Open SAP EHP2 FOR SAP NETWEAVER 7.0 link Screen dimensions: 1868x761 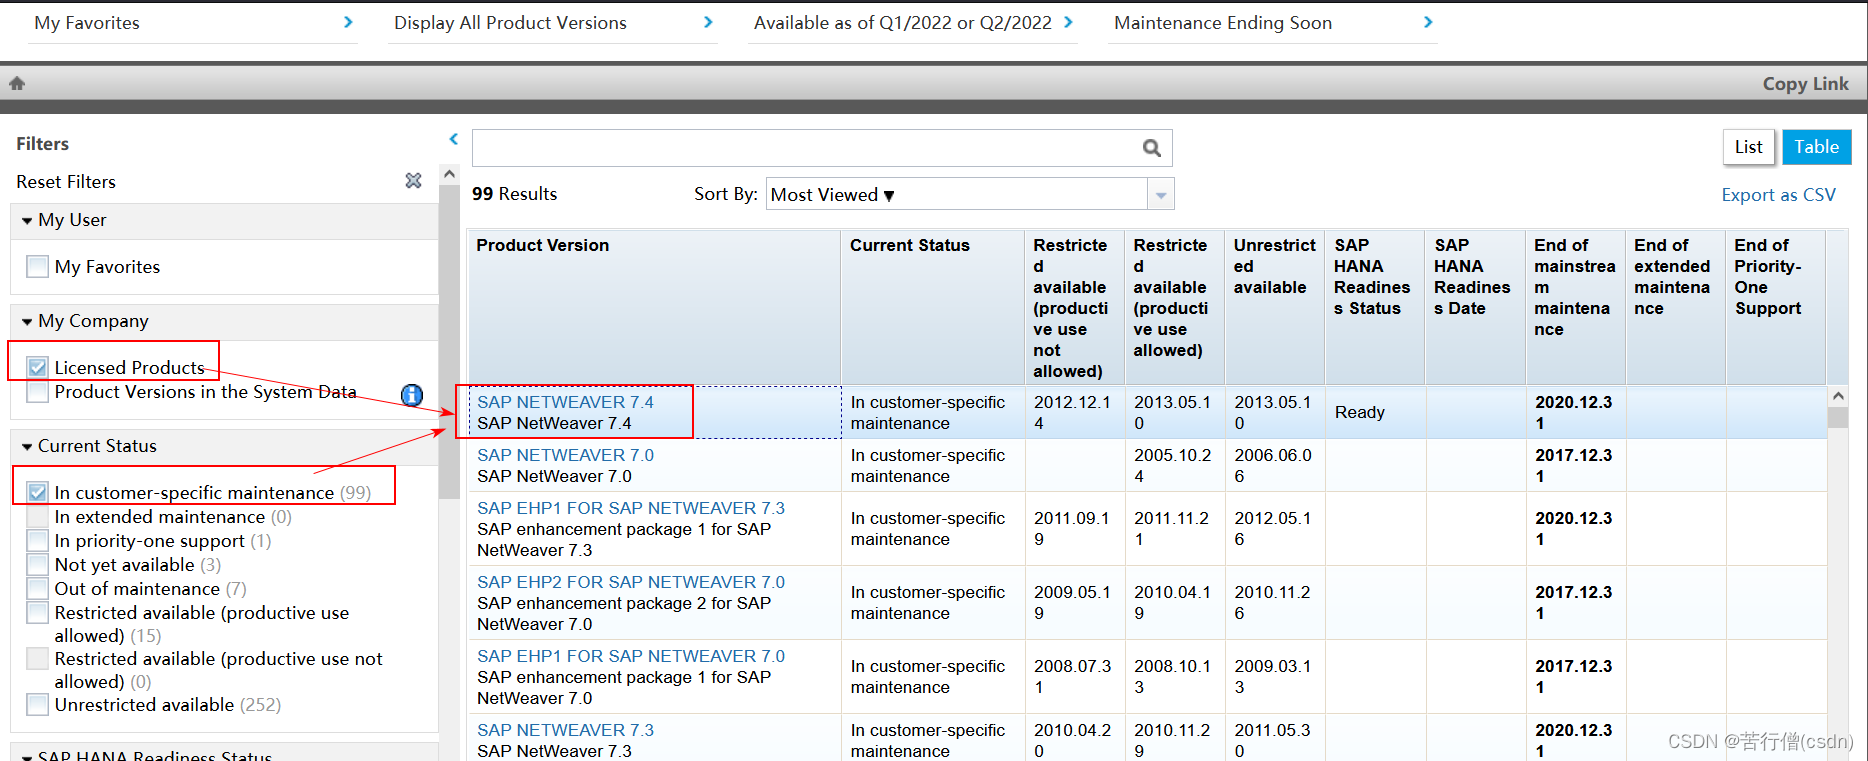[x=631, y=582]
